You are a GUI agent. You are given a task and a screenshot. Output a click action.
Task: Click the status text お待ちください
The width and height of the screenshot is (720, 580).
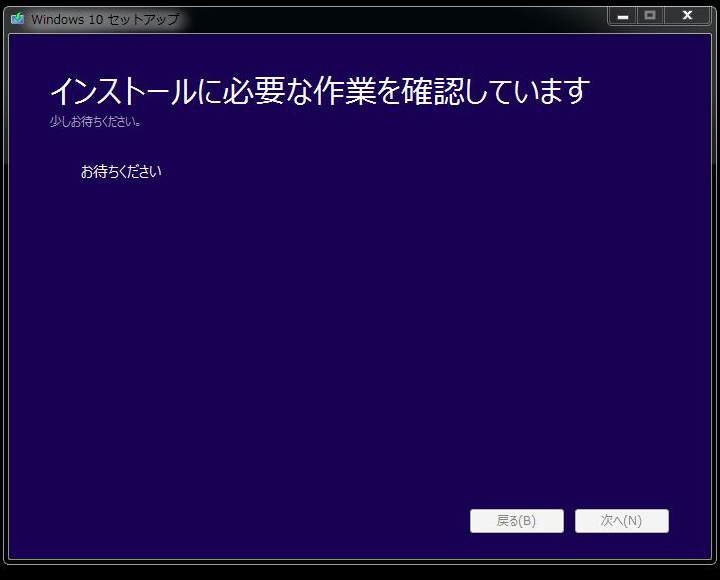point(121,172)
